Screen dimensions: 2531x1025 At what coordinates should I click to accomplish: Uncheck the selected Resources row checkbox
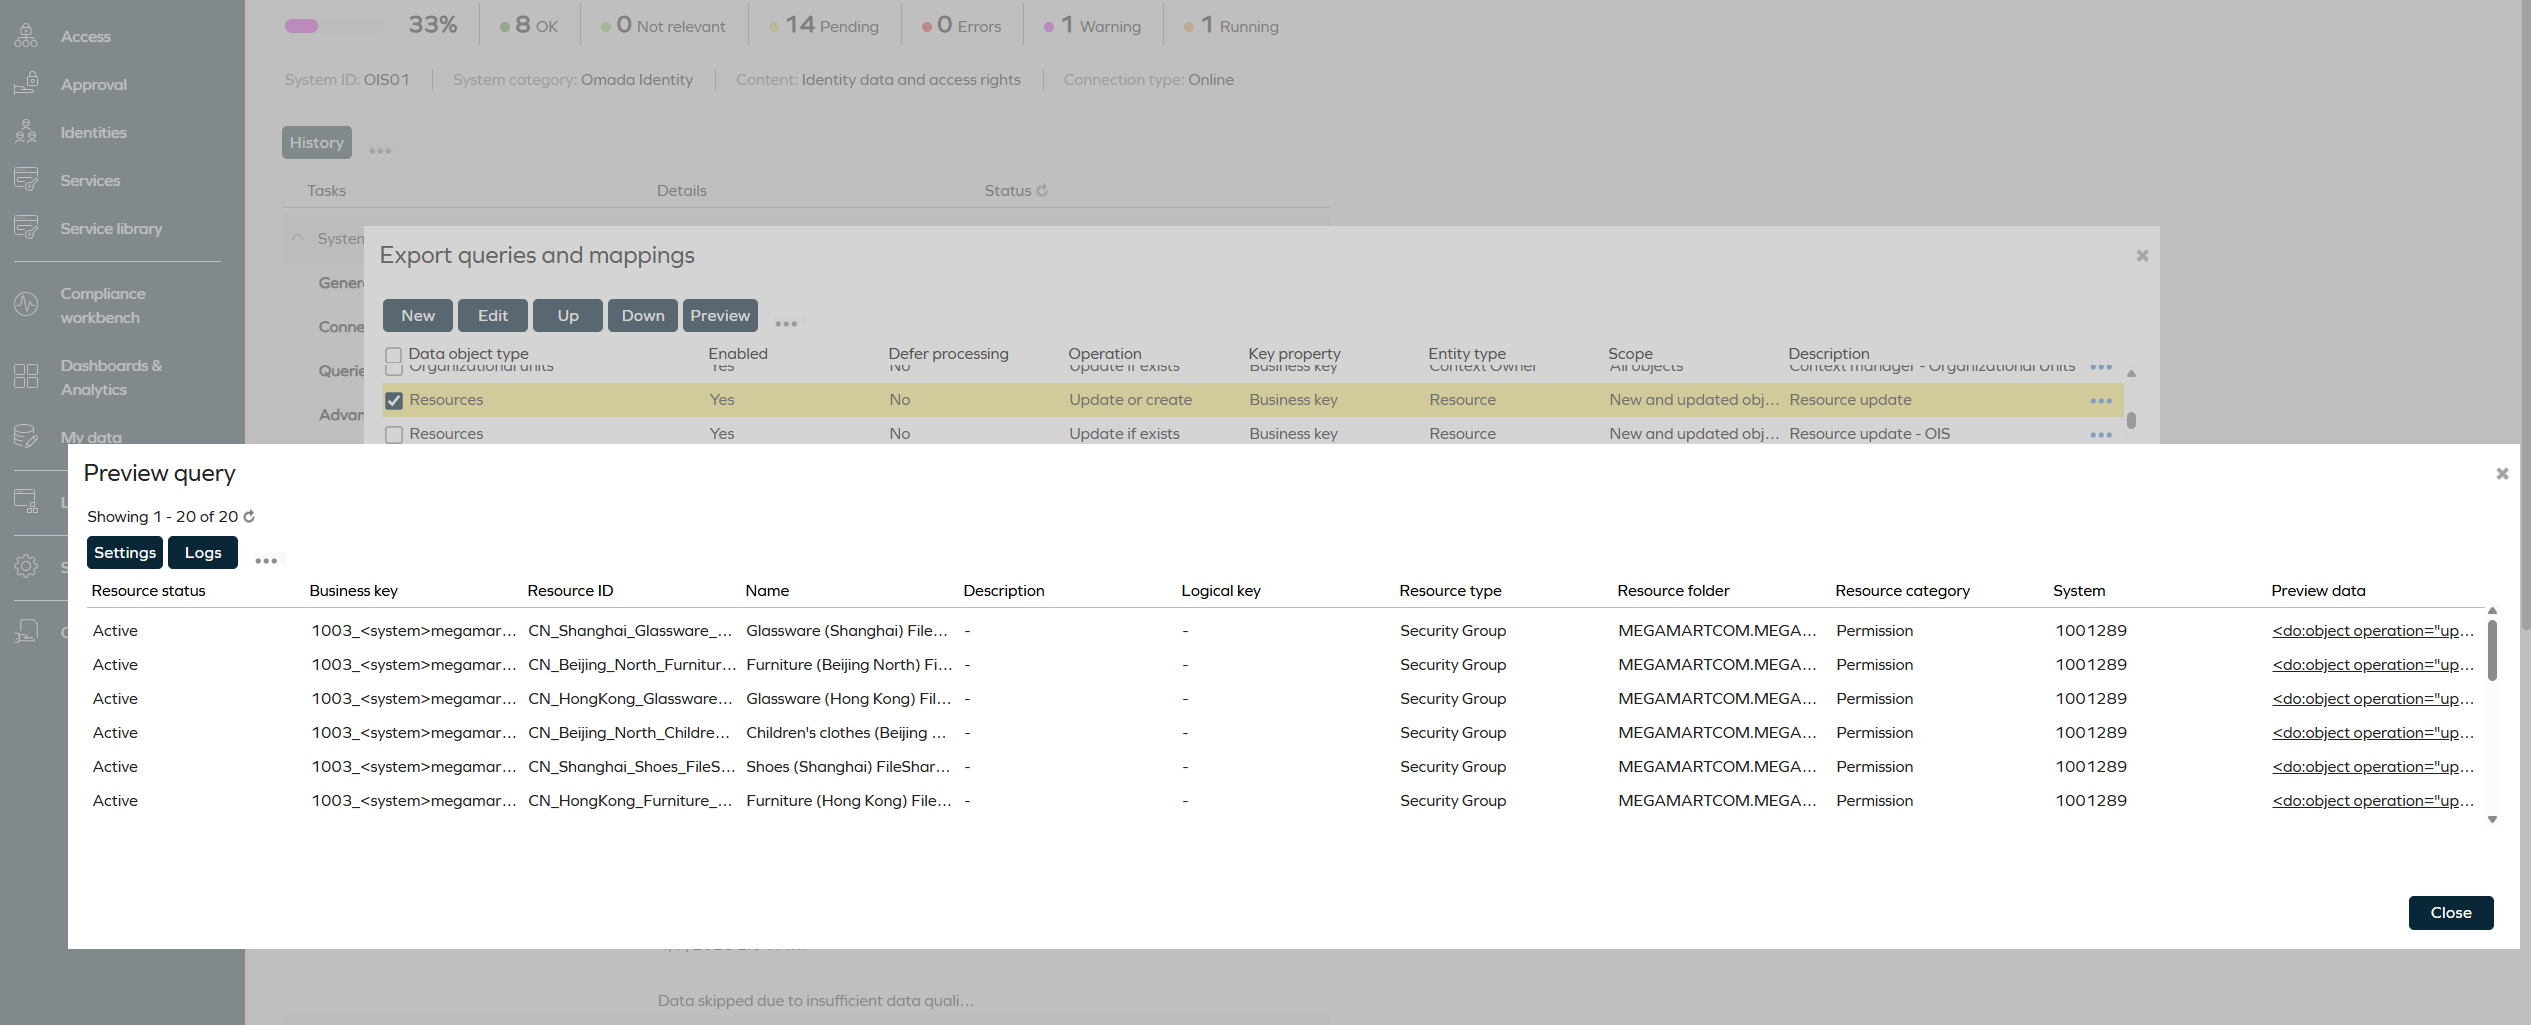[x=394, y=400]
